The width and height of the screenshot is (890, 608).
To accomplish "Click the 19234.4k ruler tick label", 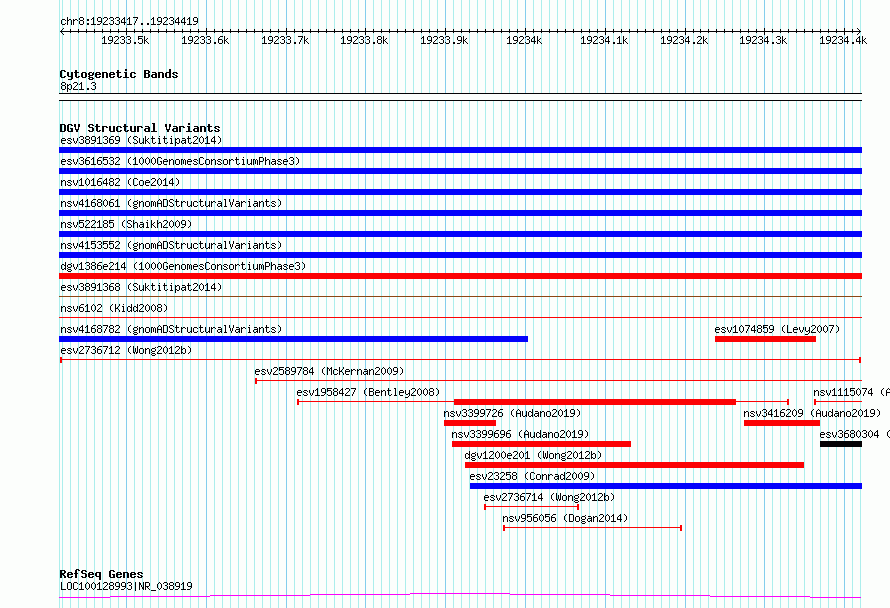I will (843, 40).
